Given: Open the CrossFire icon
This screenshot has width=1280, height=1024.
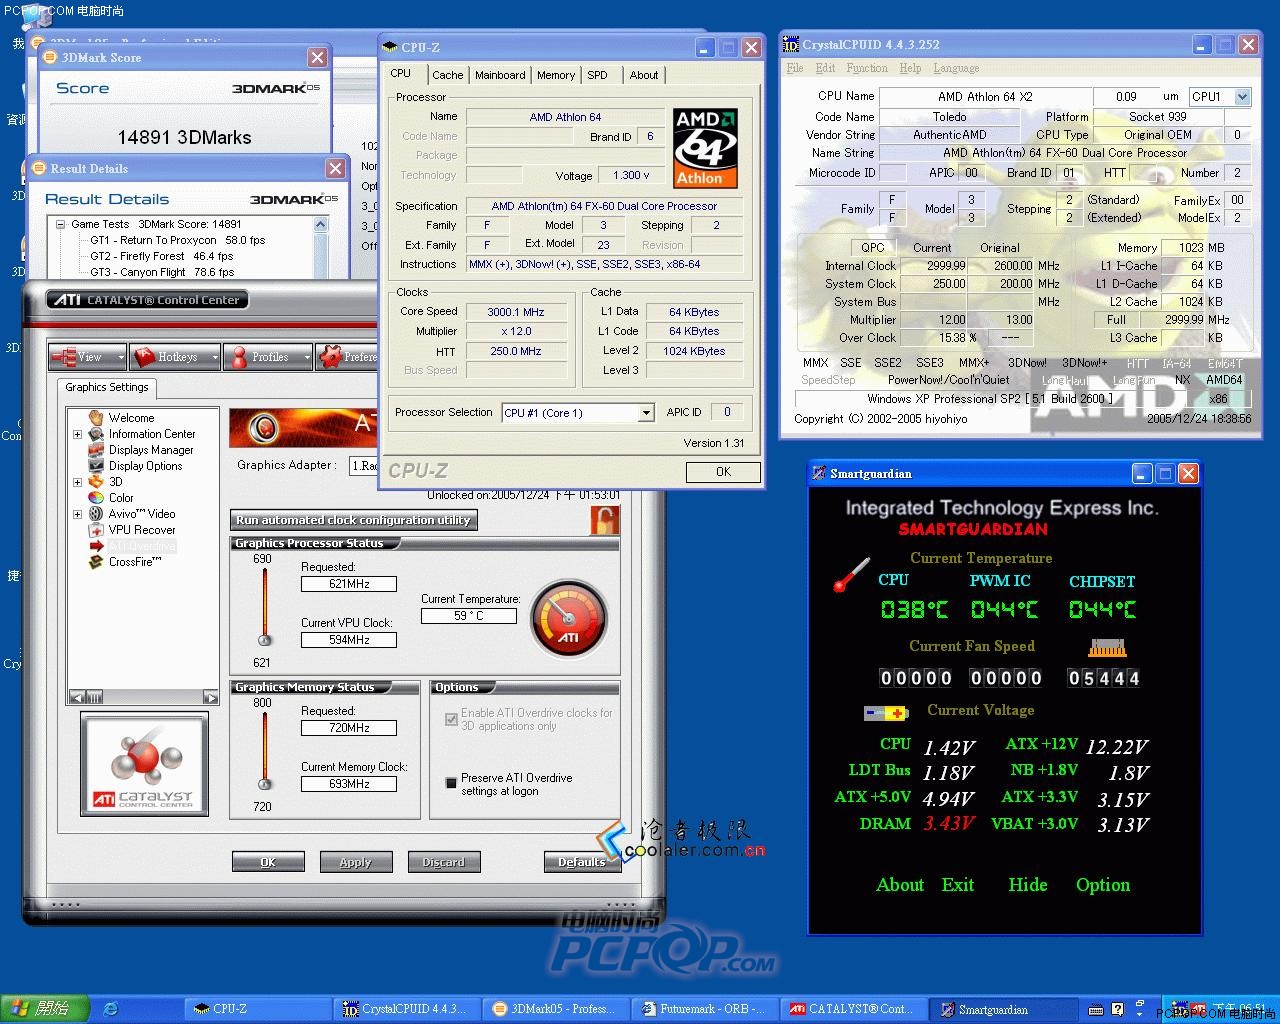Looking at the screenshot, I should [96, 562].
